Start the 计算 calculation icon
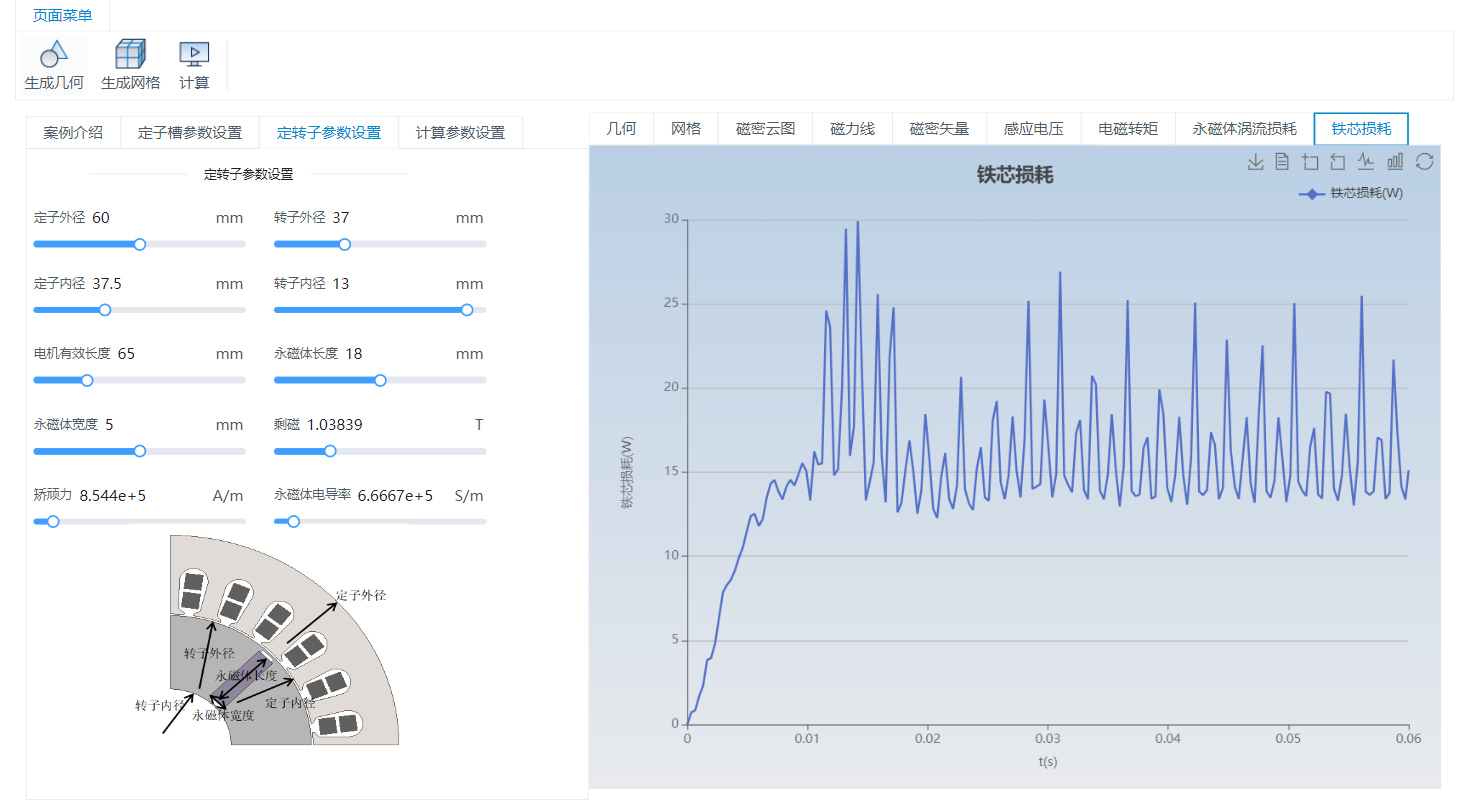This screenshot has width=1458, height=811. [194, 55]
